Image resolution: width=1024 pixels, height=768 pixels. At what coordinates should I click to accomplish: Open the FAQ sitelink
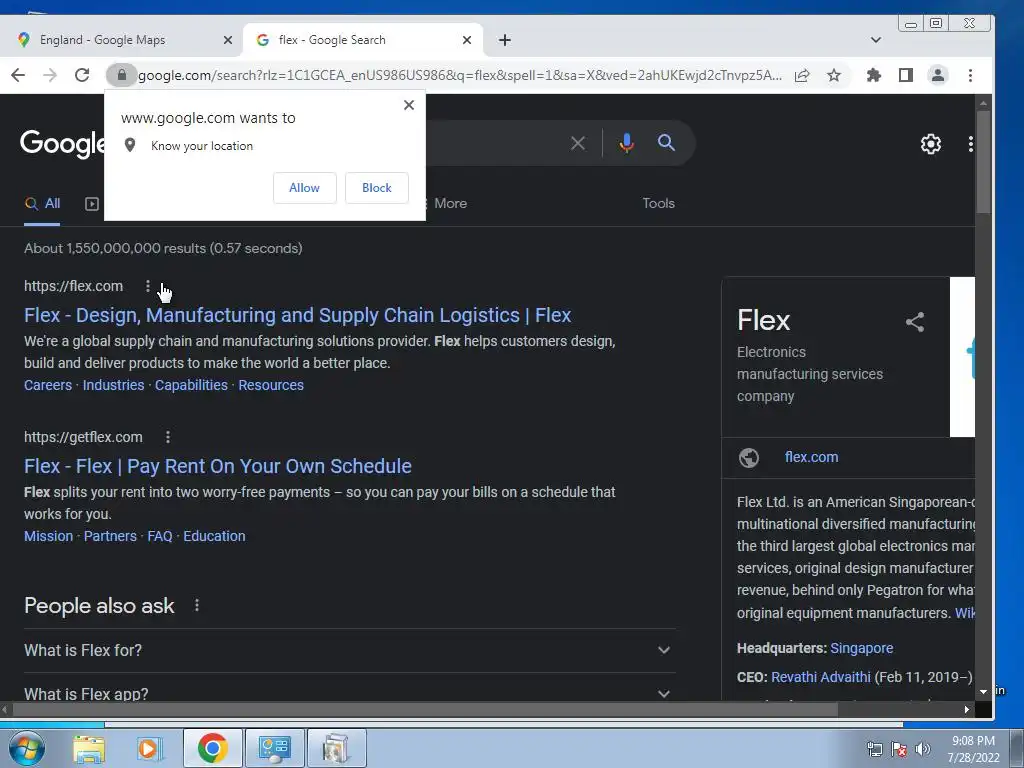(x=160, y=536)
